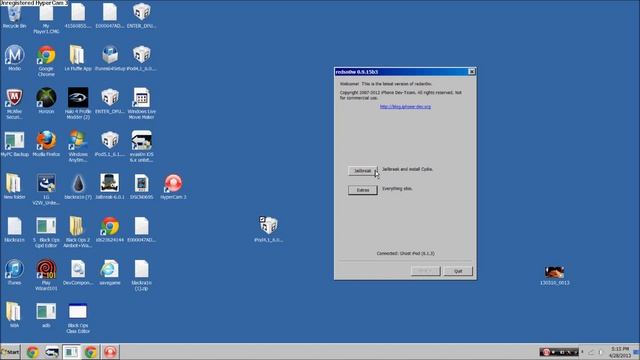Click the evasi0n icon on taskbar
The height and width of the screenshot is (360, 640).
coord(52,352)
